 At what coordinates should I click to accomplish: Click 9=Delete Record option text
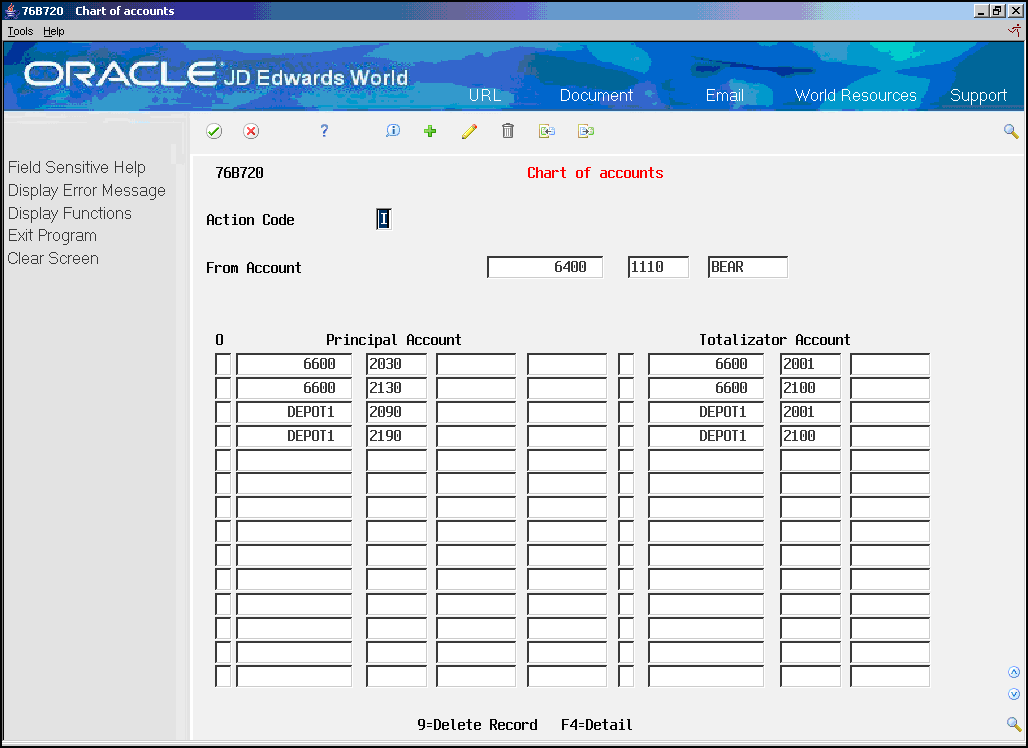477,725
